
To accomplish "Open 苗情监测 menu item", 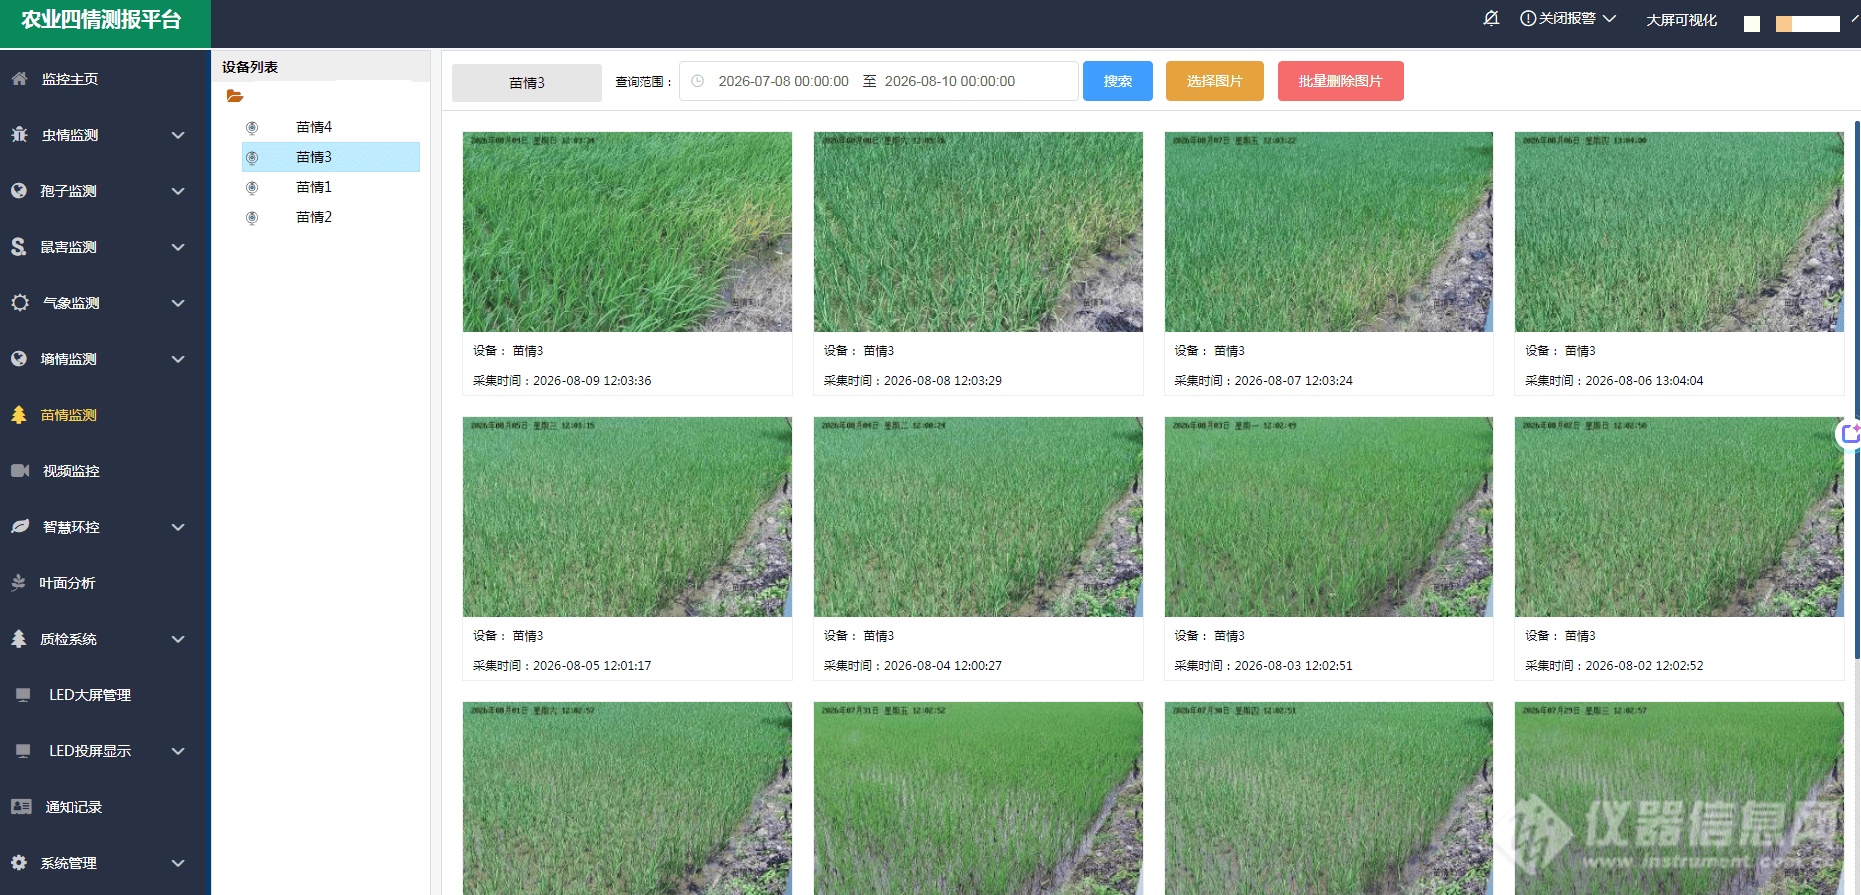I will tap(105, 415).
